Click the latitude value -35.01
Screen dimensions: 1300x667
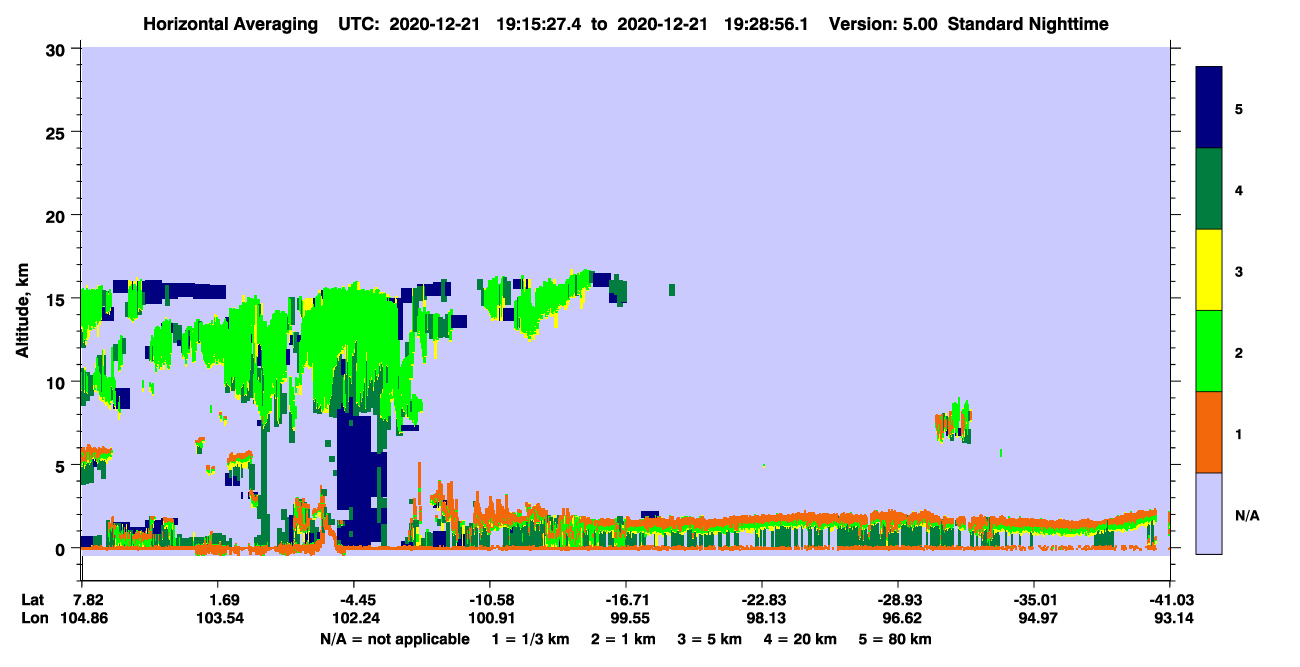tap(1033, 600)
